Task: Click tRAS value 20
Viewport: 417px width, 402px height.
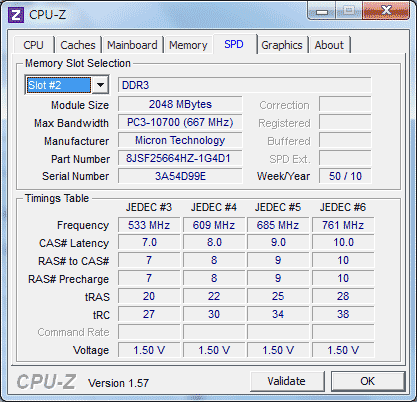Action: 149,296
